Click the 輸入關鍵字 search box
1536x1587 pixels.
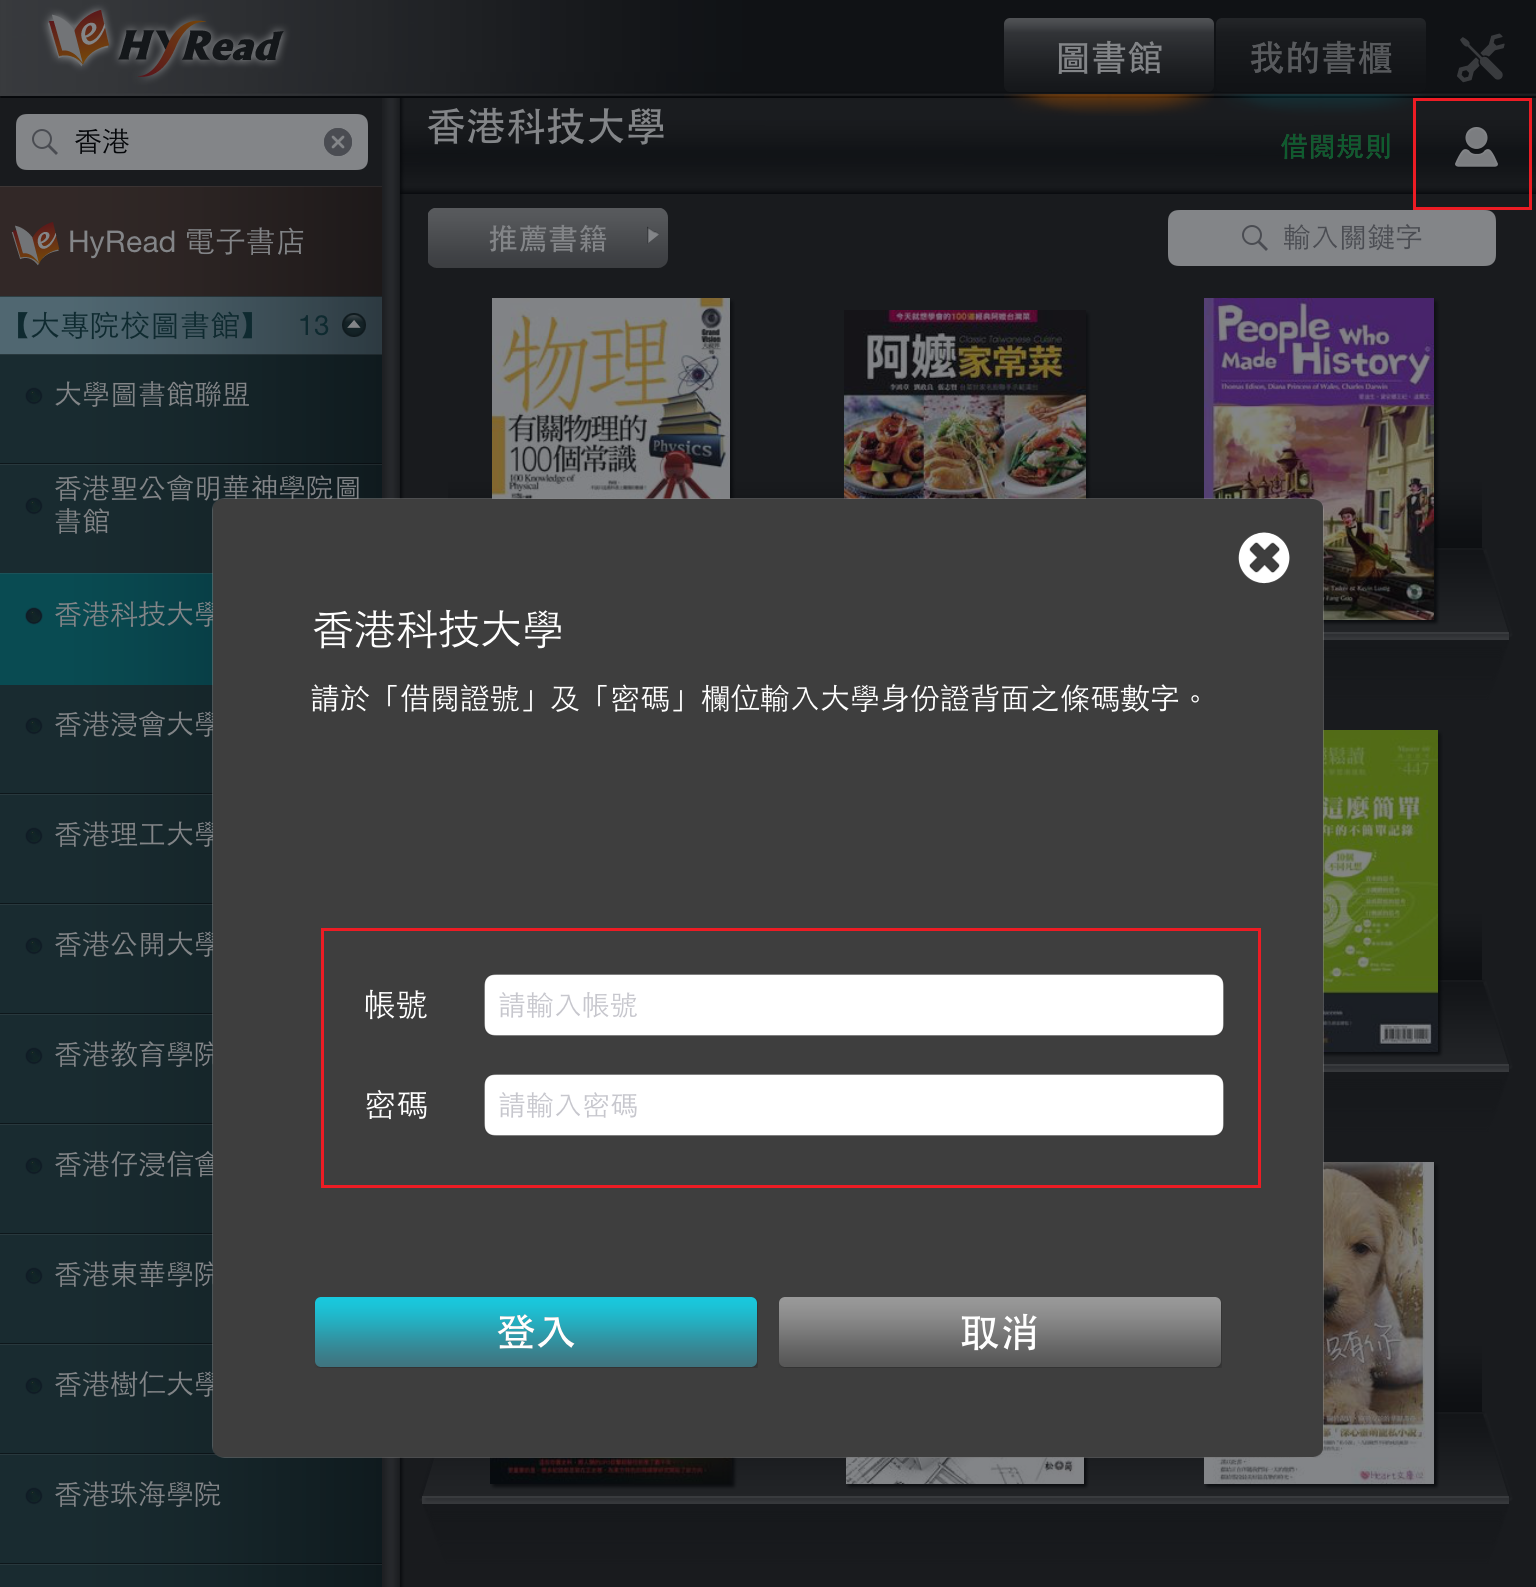[1331, 238]
